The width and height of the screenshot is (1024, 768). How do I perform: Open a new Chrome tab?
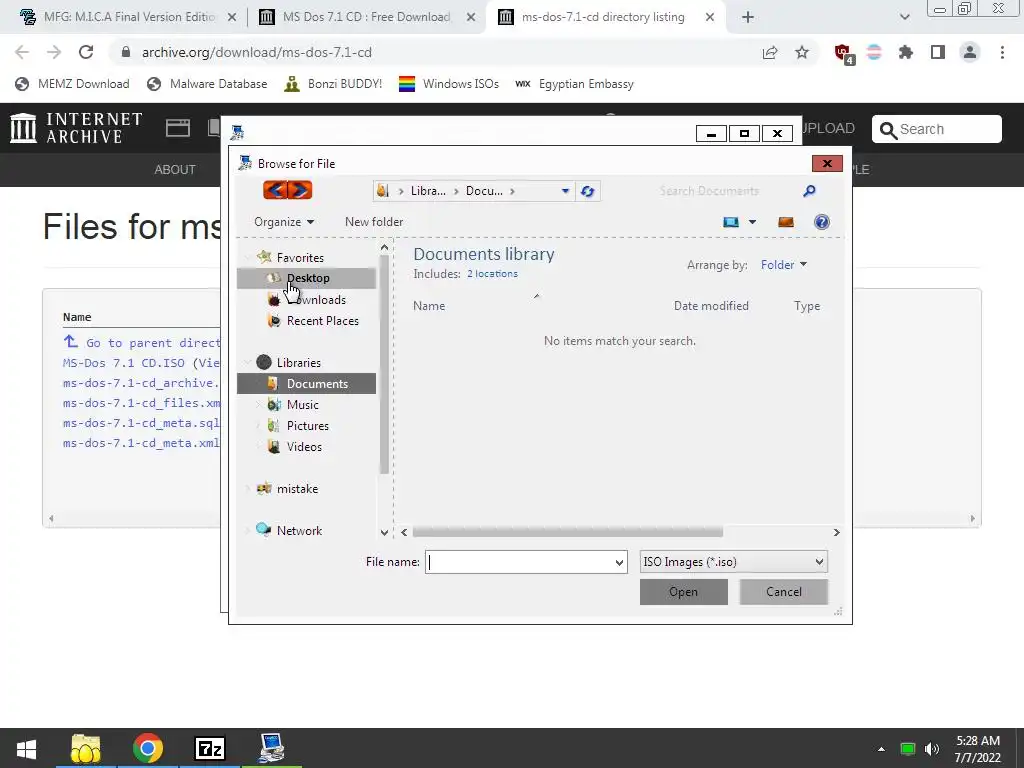[x=748, y=18]
